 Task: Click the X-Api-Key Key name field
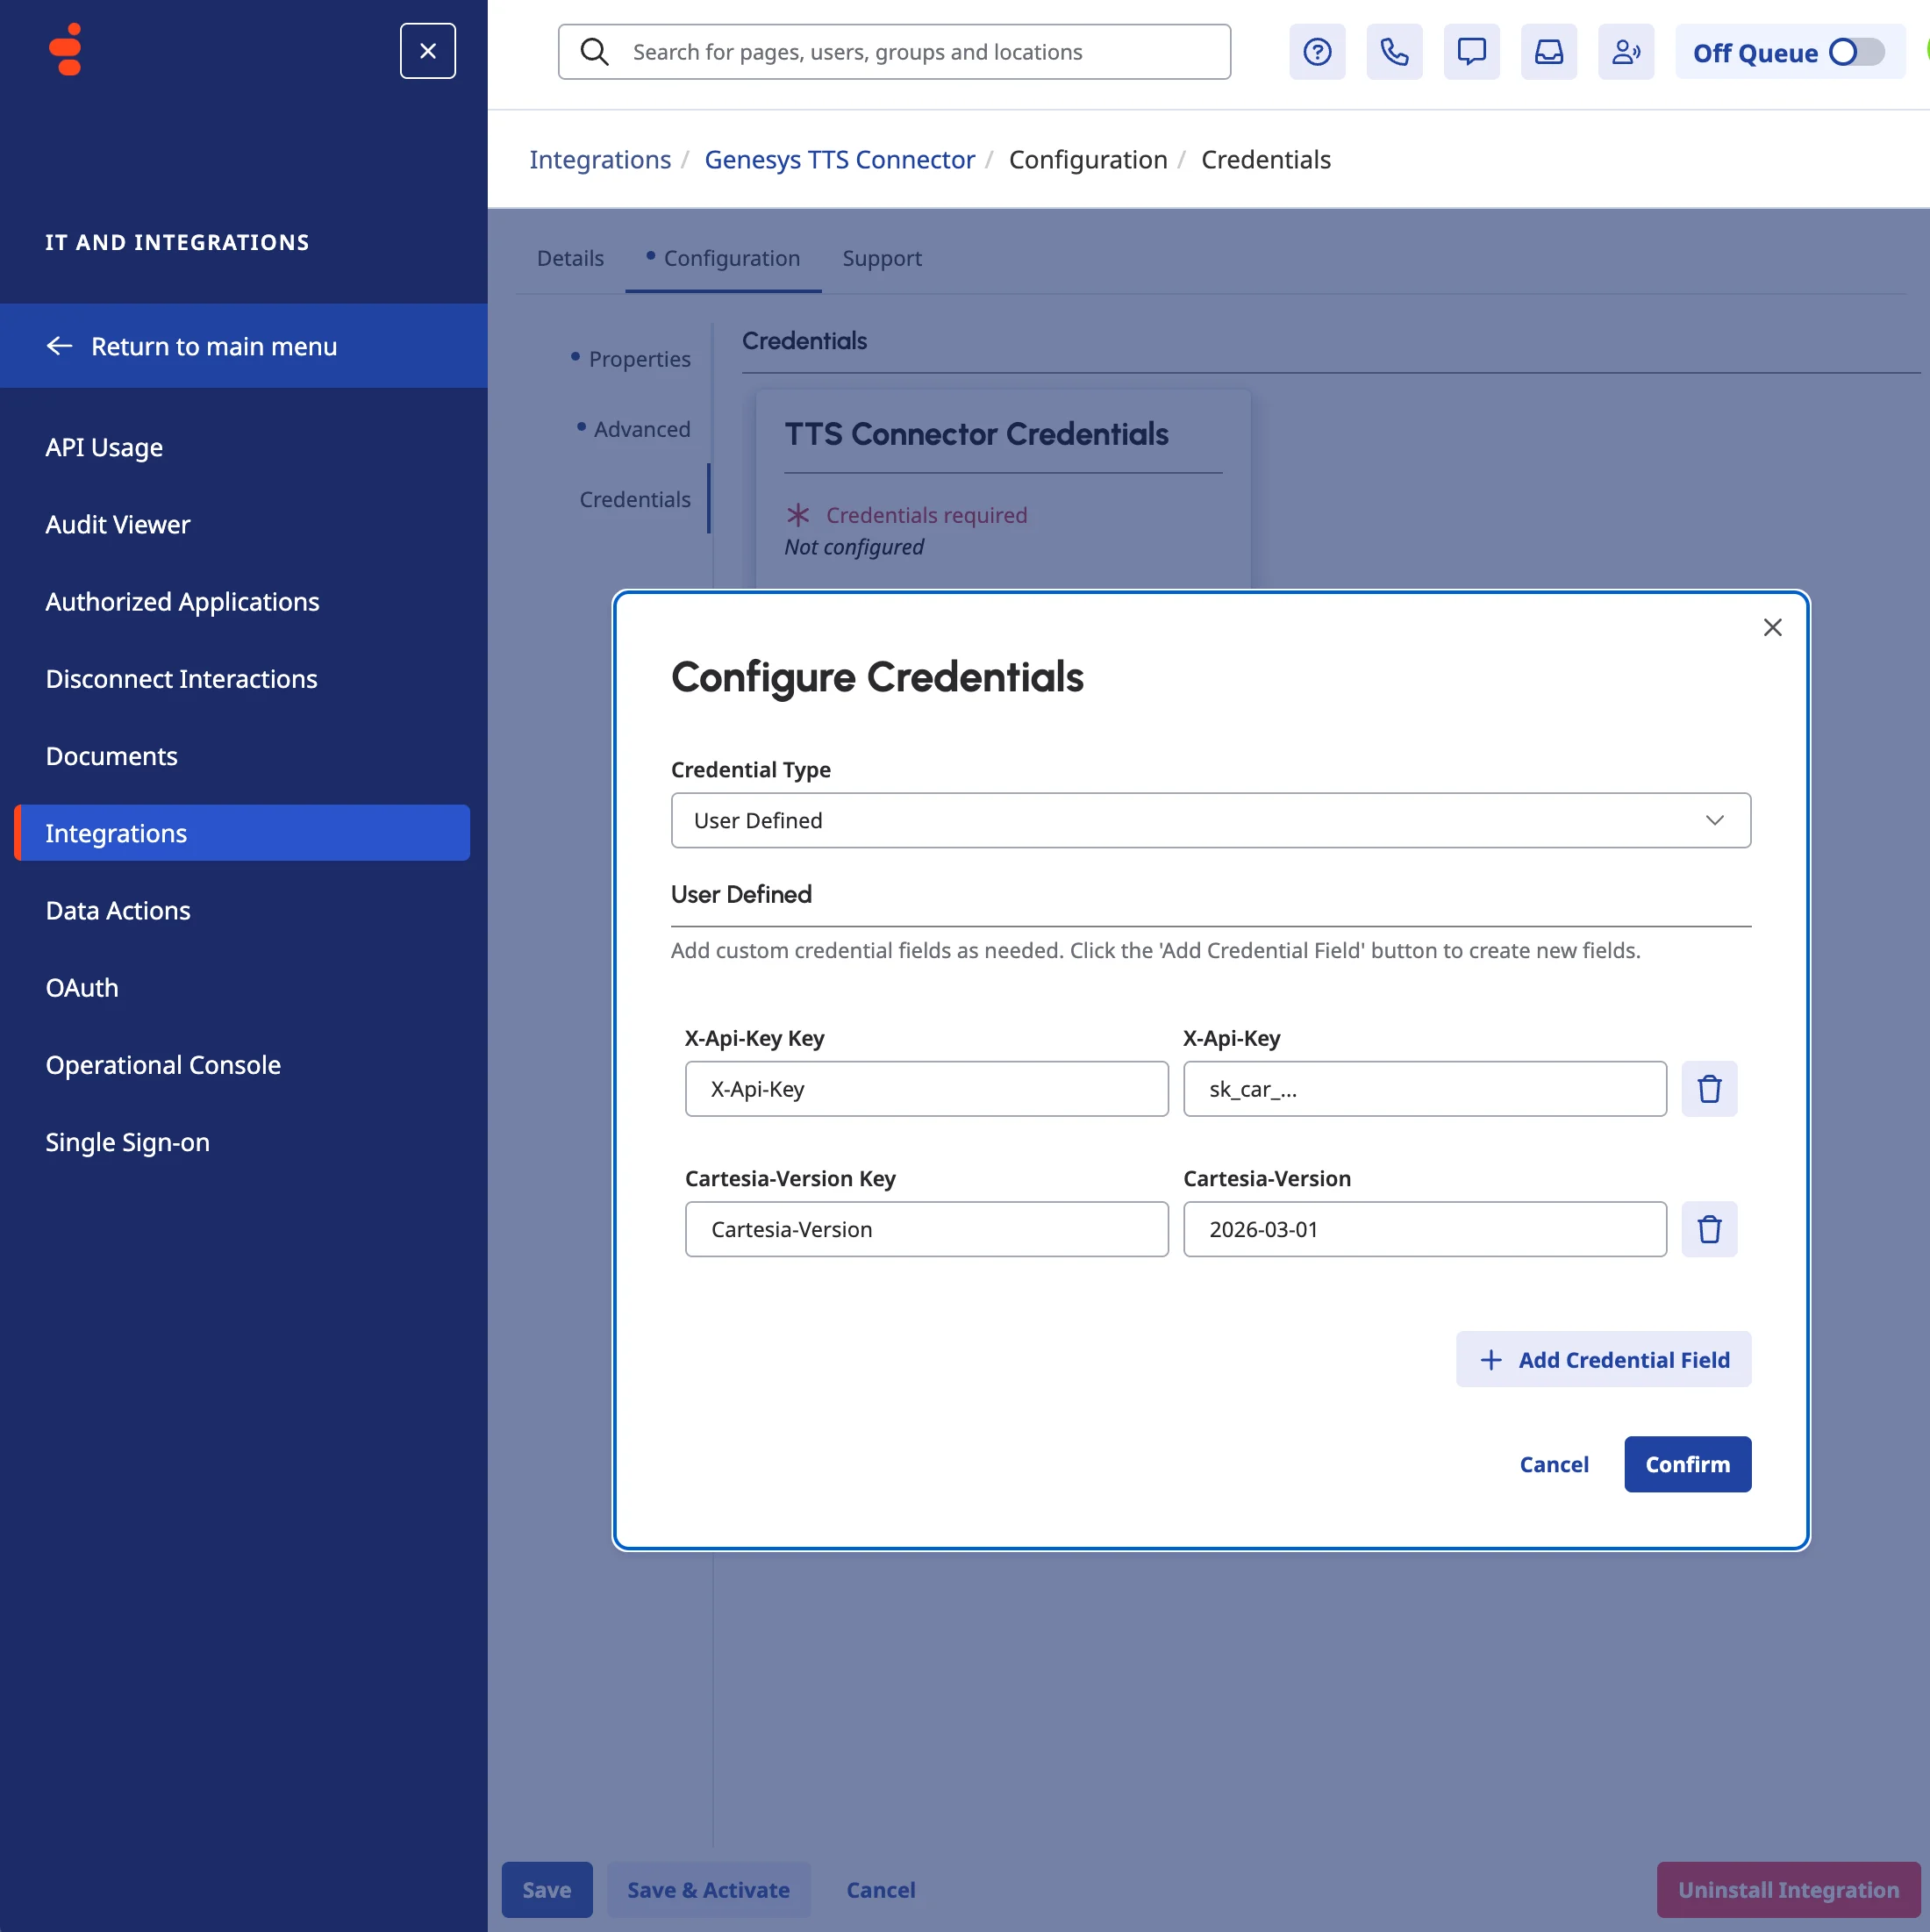pyautogui.click(x=926, y=1089)
